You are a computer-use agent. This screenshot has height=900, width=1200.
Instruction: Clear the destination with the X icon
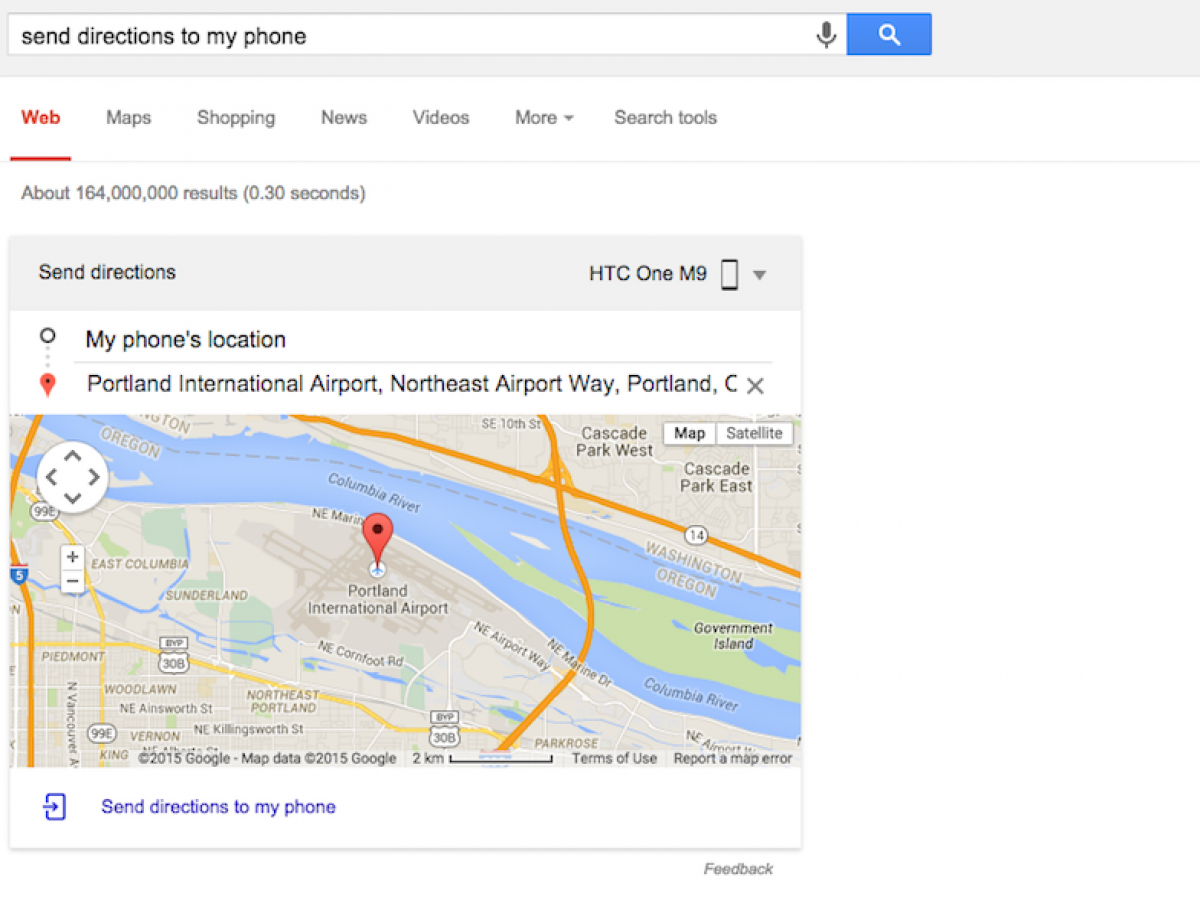[755, 386]
